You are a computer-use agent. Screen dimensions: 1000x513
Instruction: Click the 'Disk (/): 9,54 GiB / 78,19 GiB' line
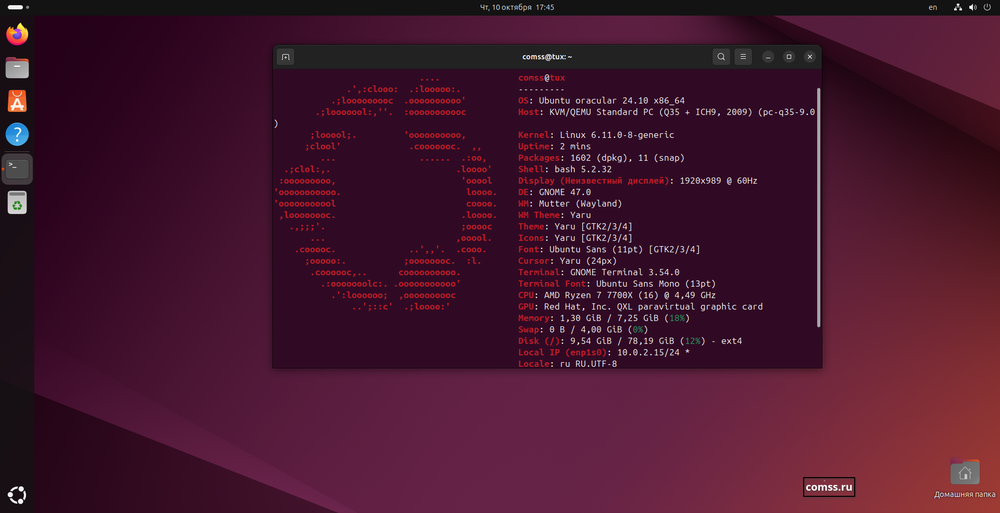tap(630, 341)
